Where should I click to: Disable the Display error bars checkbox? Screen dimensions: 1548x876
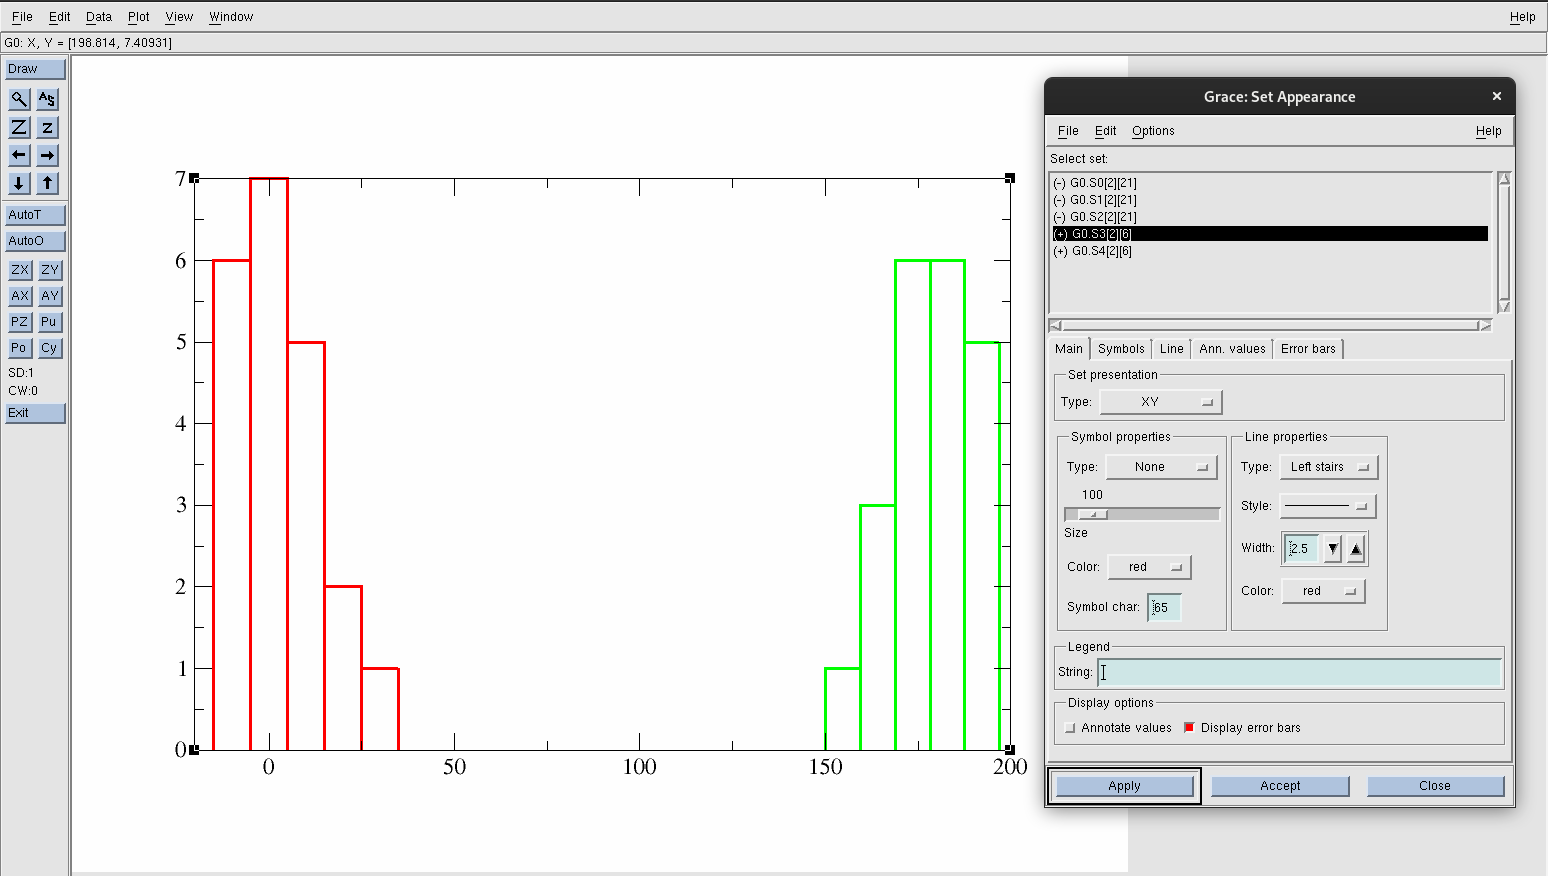pos(1189,728)
